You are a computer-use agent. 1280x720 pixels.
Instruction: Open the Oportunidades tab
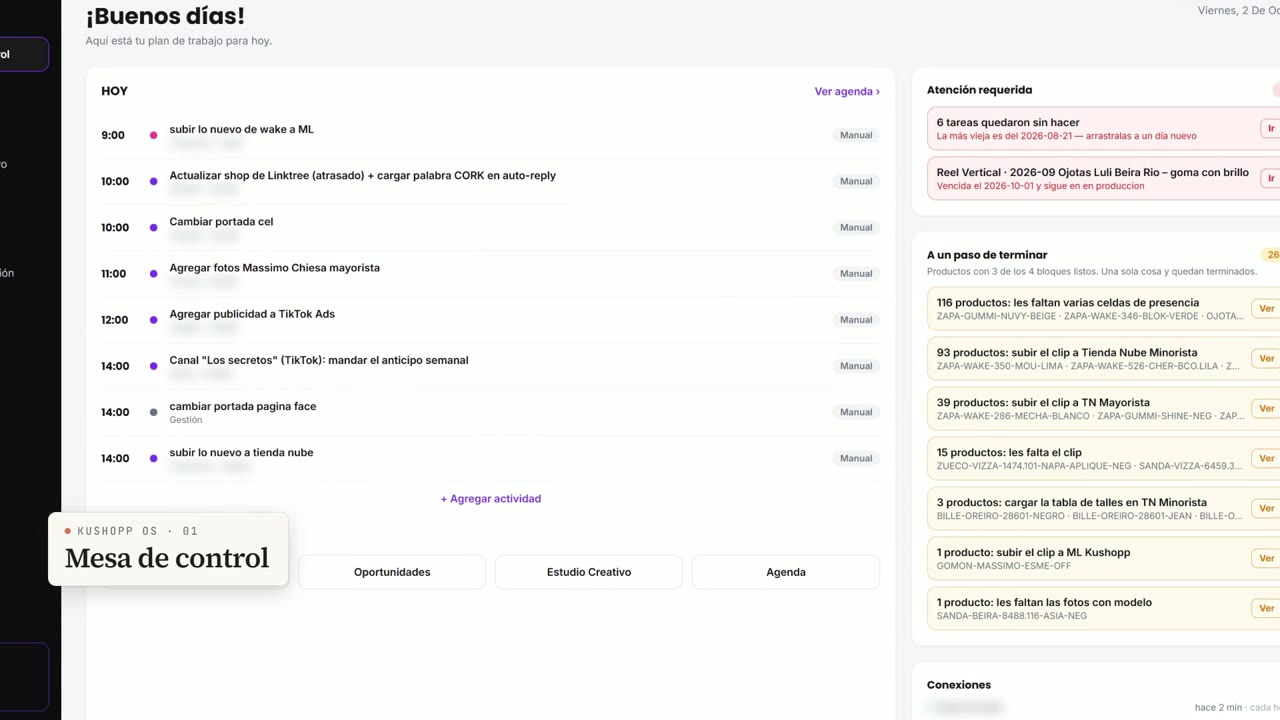tap(392, 572)
